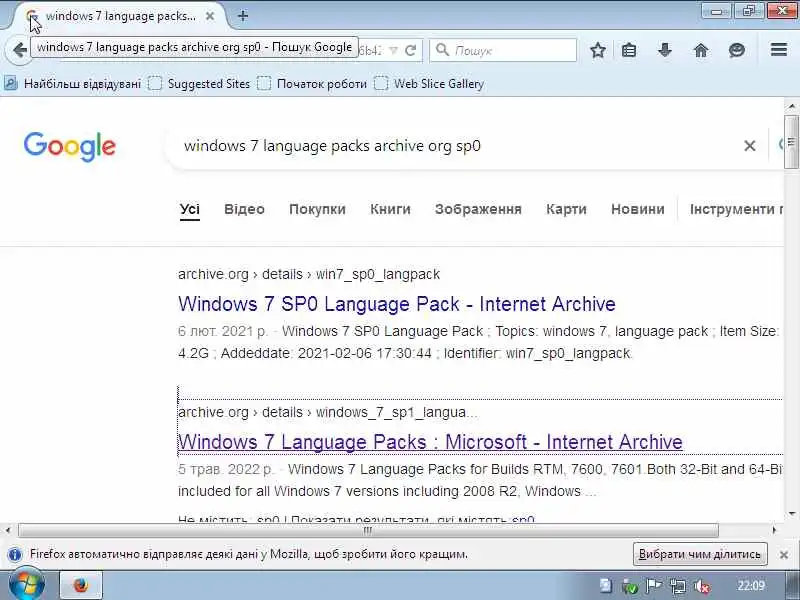The image size is (800, 600).
Task: Click the vertical scrollbar up arrow
Action: [x=791, y=106]
